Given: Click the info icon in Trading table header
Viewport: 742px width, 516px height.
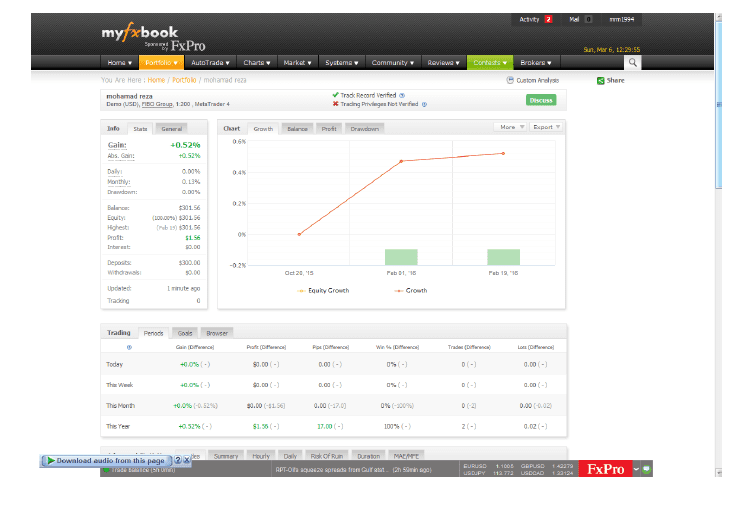Looking at the screenshot, I should click(129, 347).
